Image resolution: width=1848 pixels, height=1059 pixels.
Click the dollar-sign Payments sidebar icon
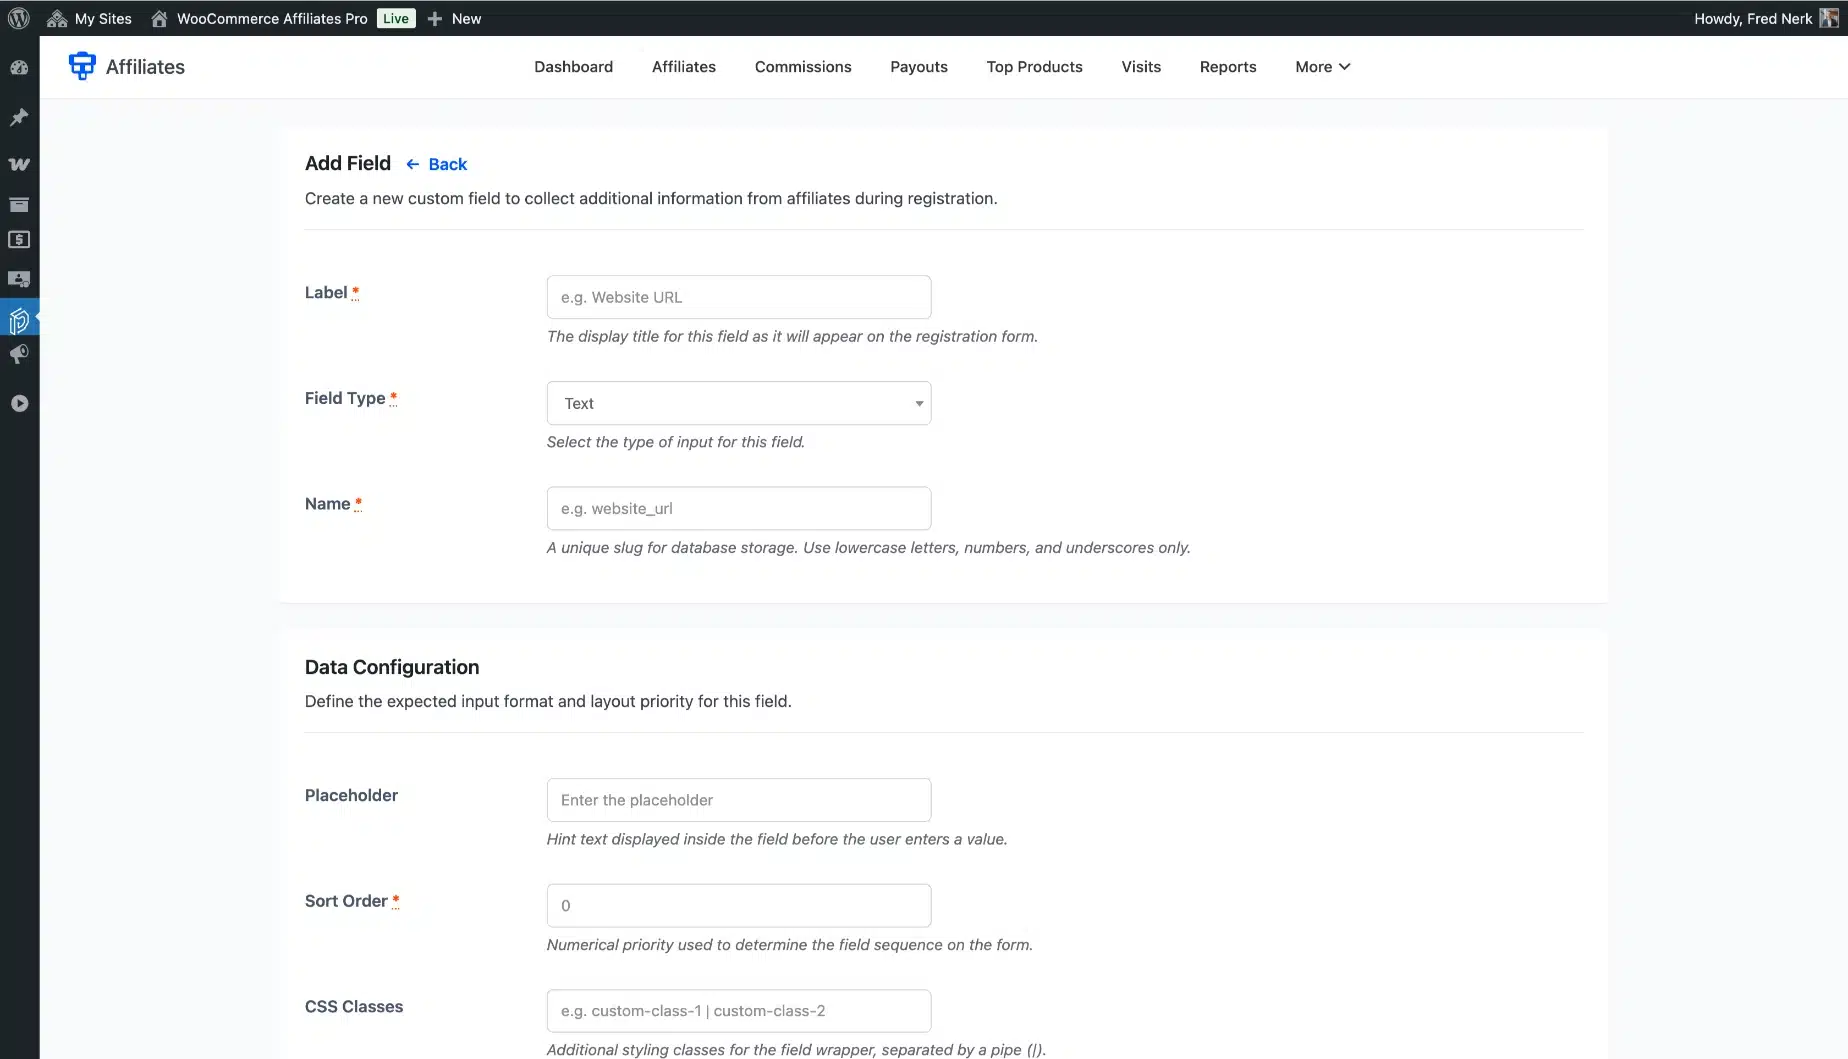click(x=19, y=240)
